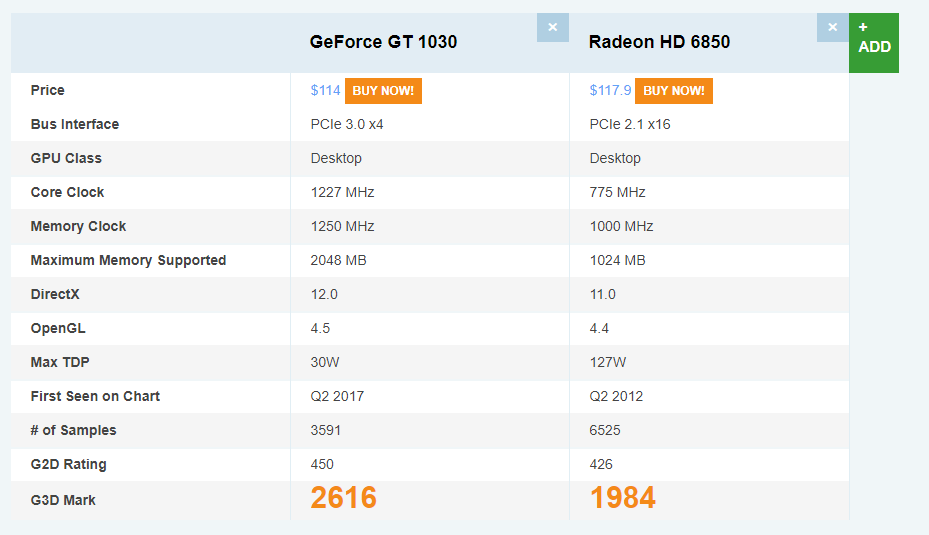929x535 pixels.
Task: Click the 2048 MB memory value
Action: pyautogui.click(x=338, y=260)
